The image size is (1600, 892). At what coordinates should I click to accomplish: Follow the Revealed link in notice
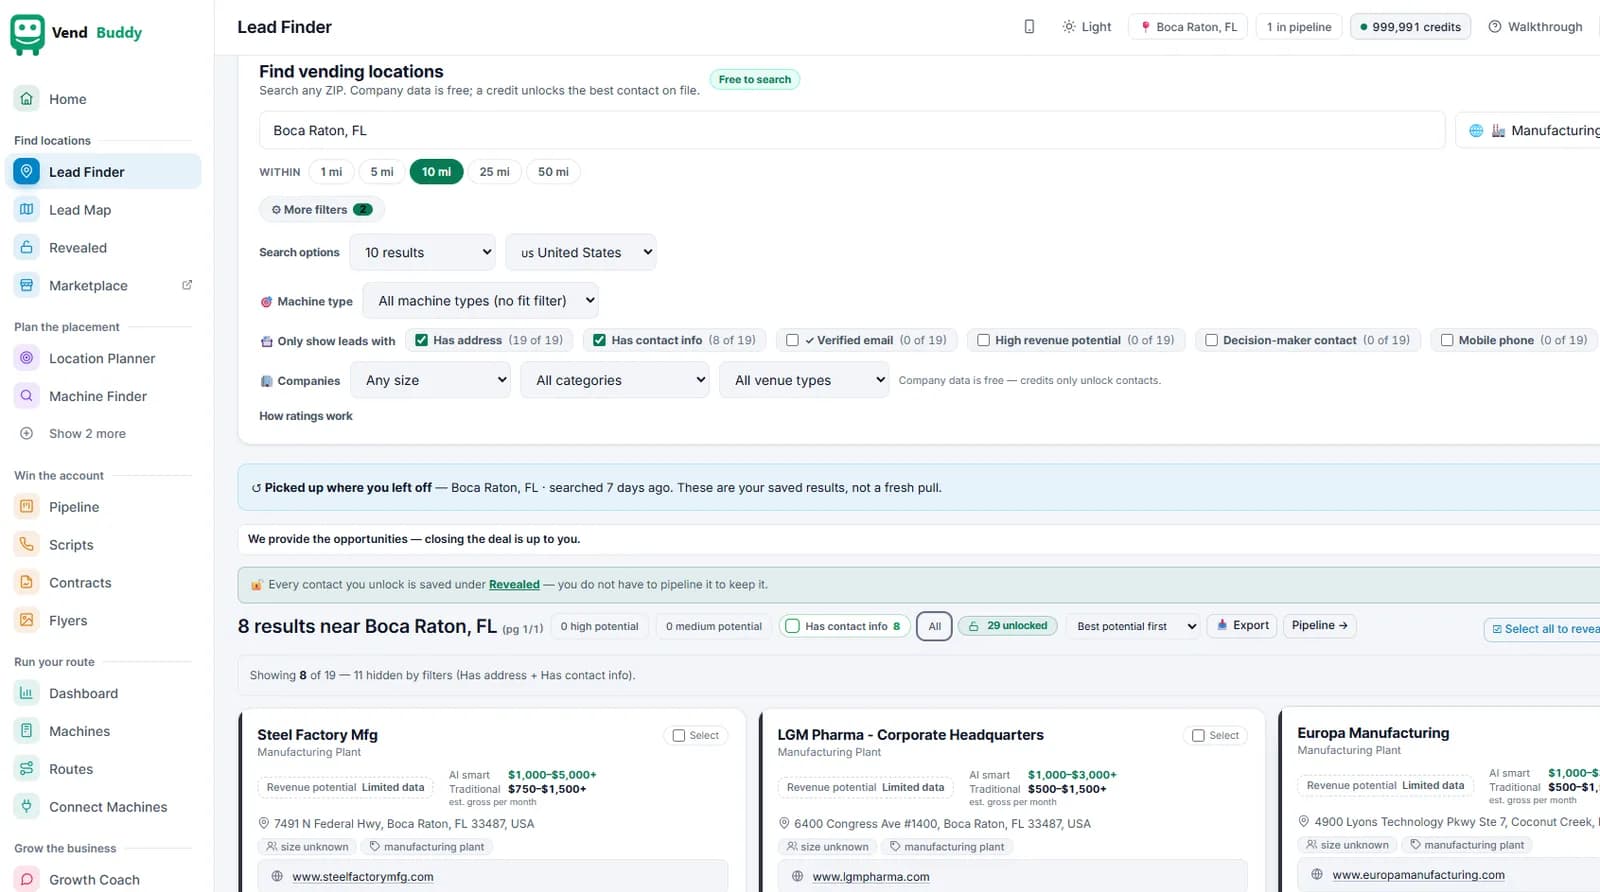pos(514,584)
